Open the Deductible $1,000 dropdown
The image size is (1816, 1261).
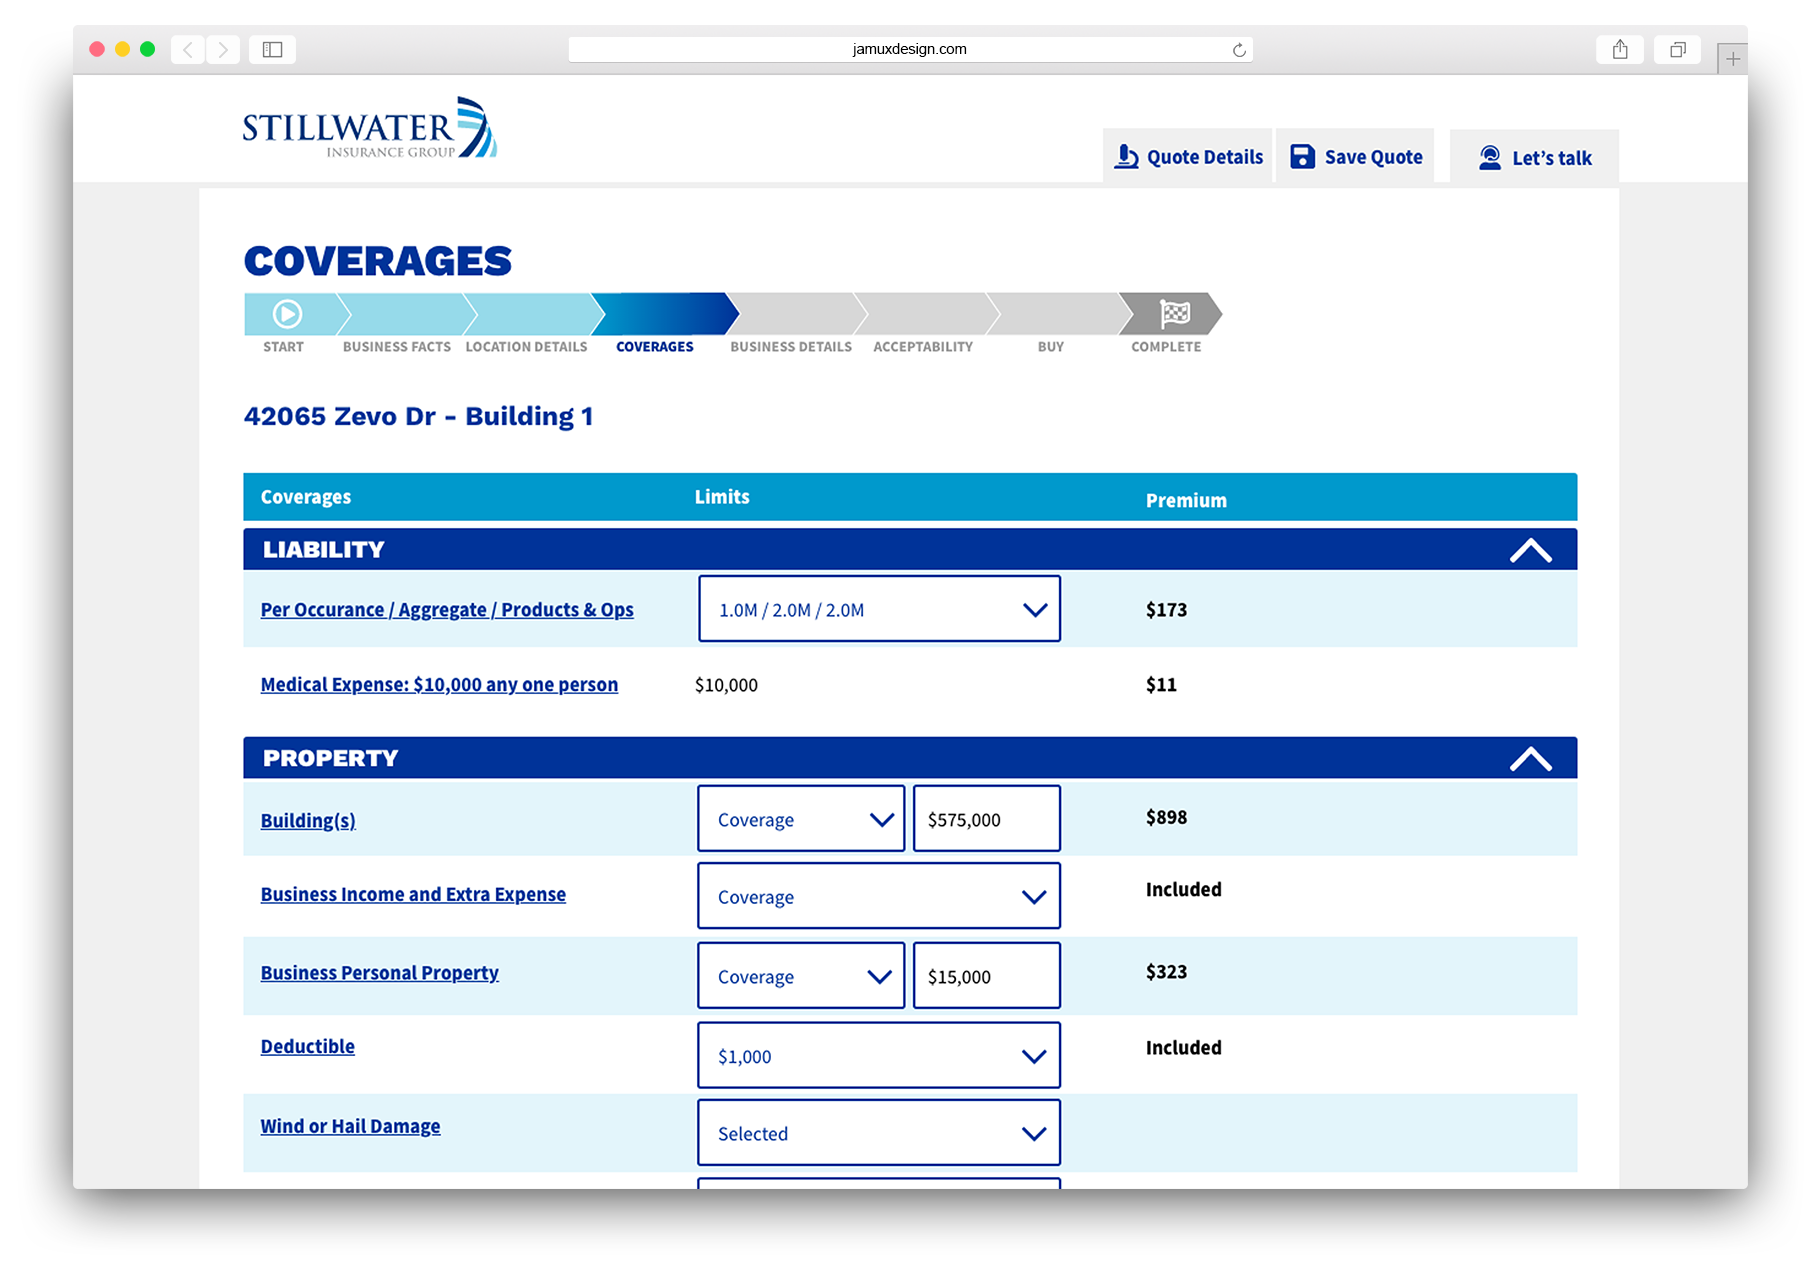pyautogui.click(x=879, y=1056)
